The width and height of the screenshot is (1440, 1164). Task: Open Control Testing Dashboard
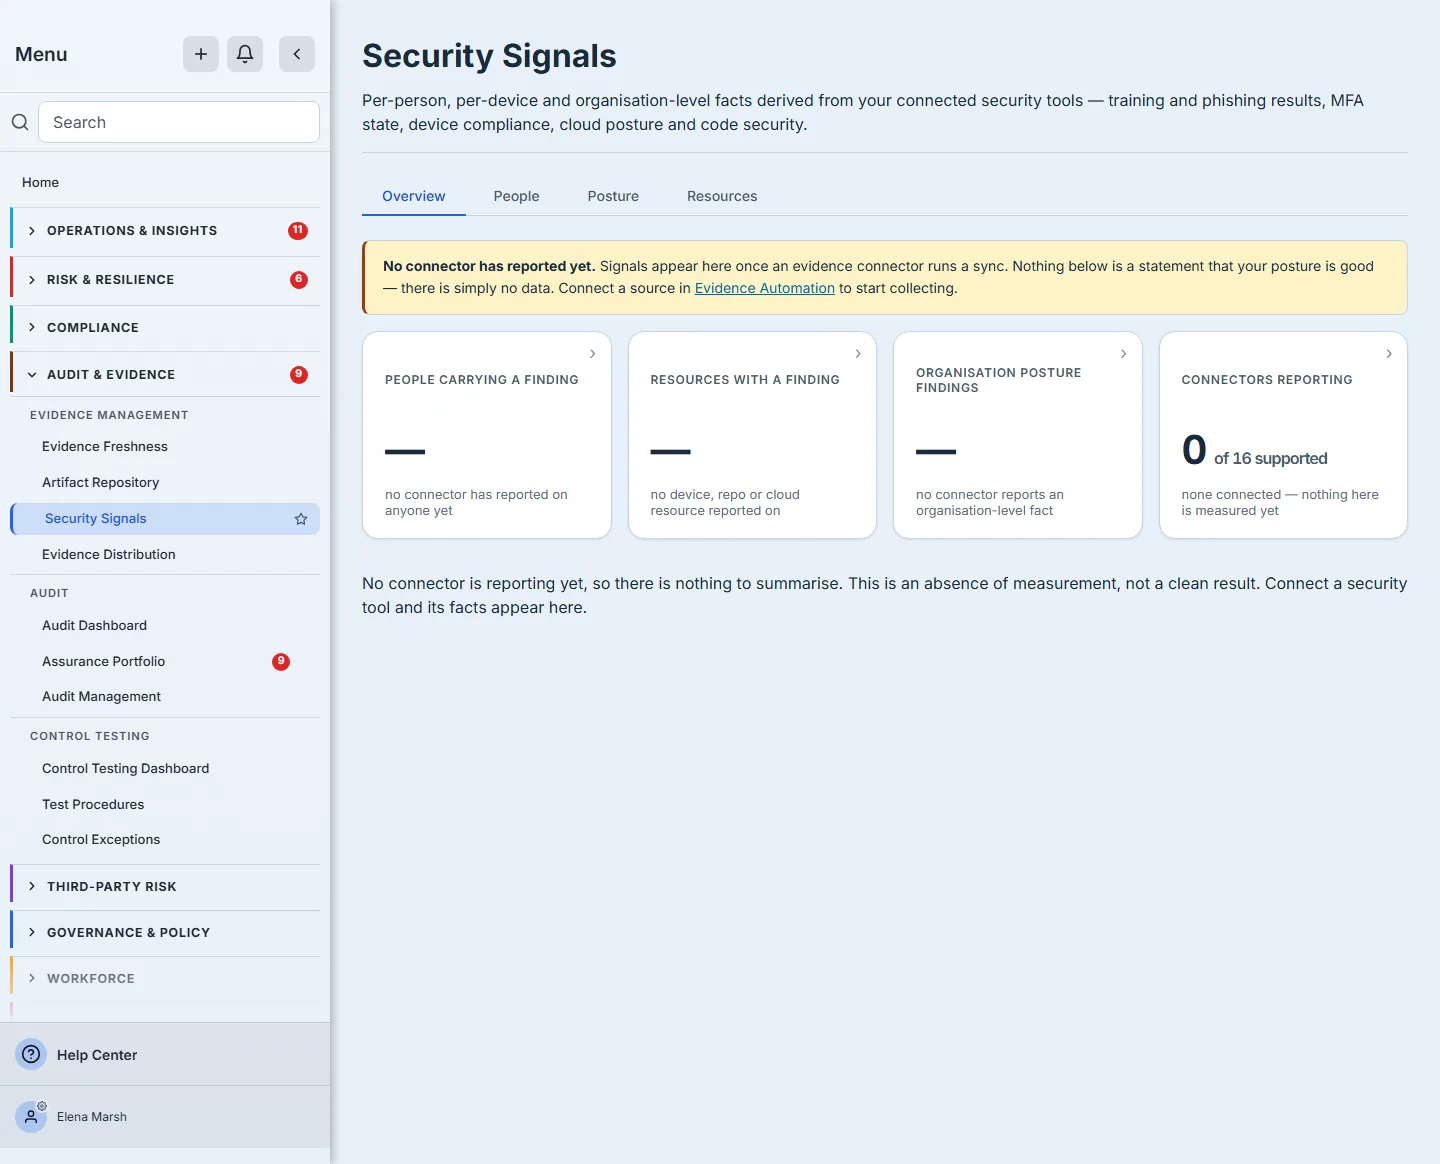126,769
